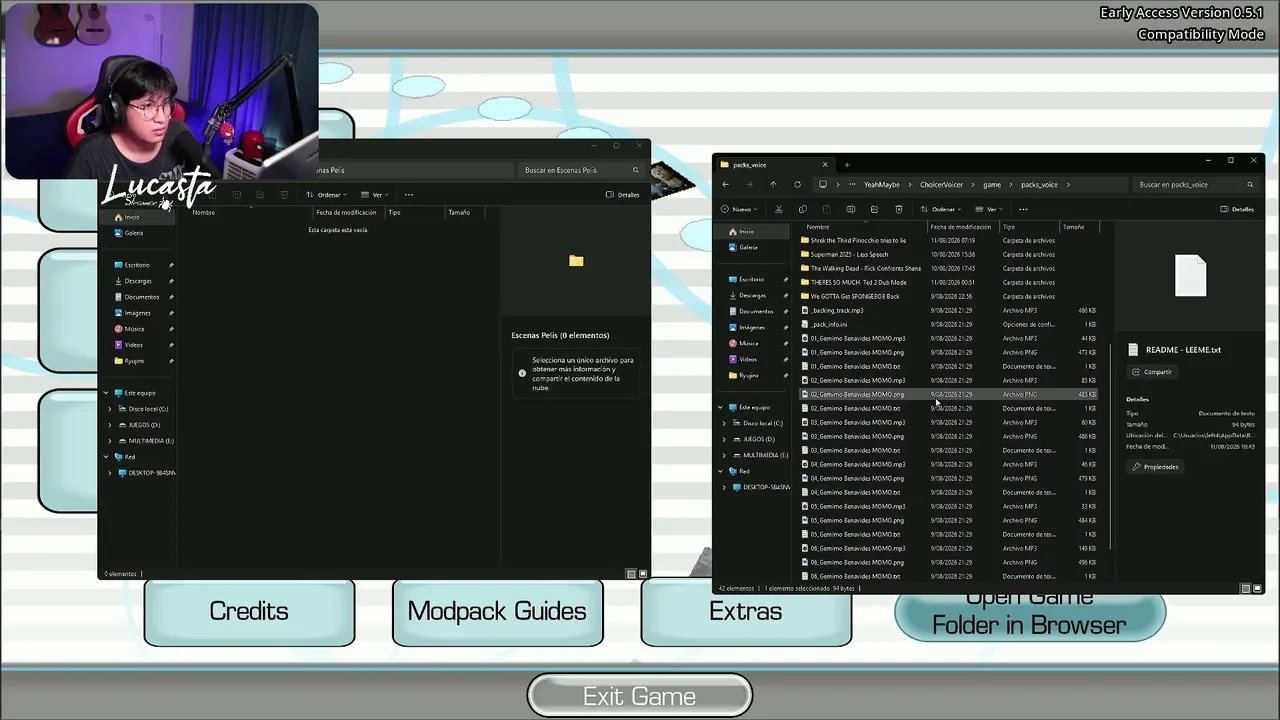Collapse Este equipo in packs_voice sidebar
Viewport: 1280px width, 720px height.
(x=720, y=407)
